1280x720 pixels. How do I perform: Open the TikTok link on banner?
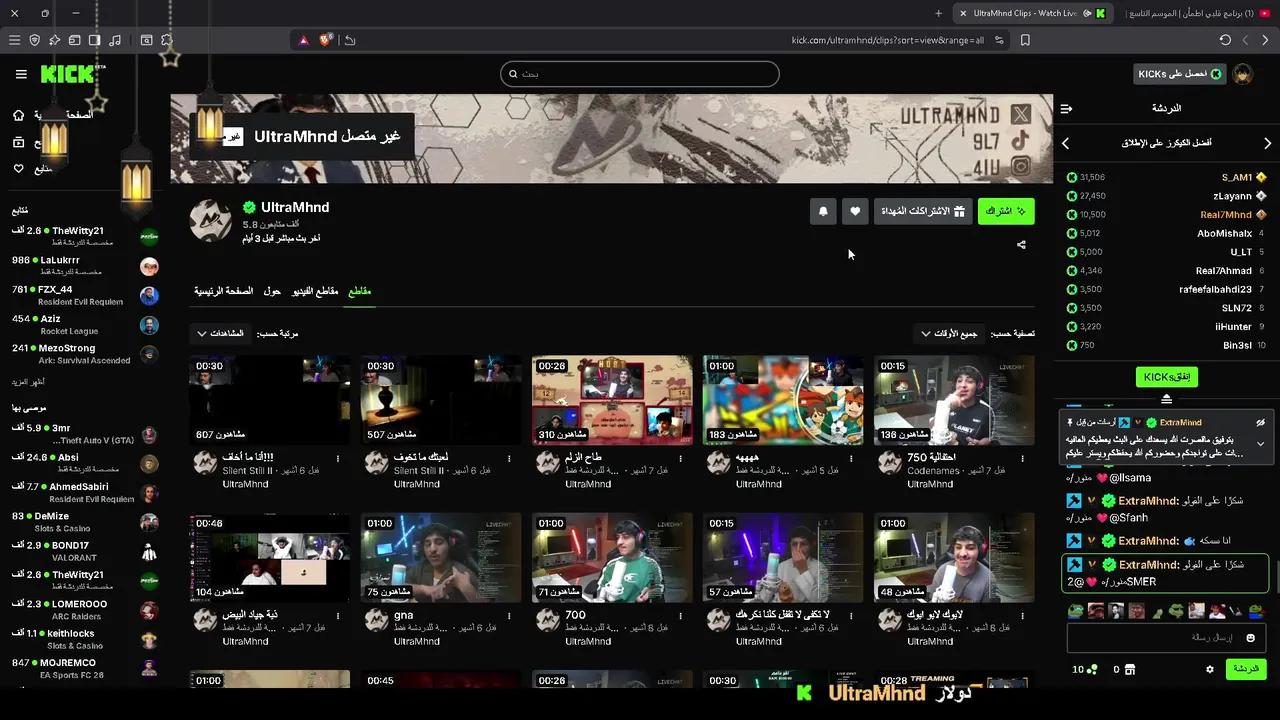1021,141
